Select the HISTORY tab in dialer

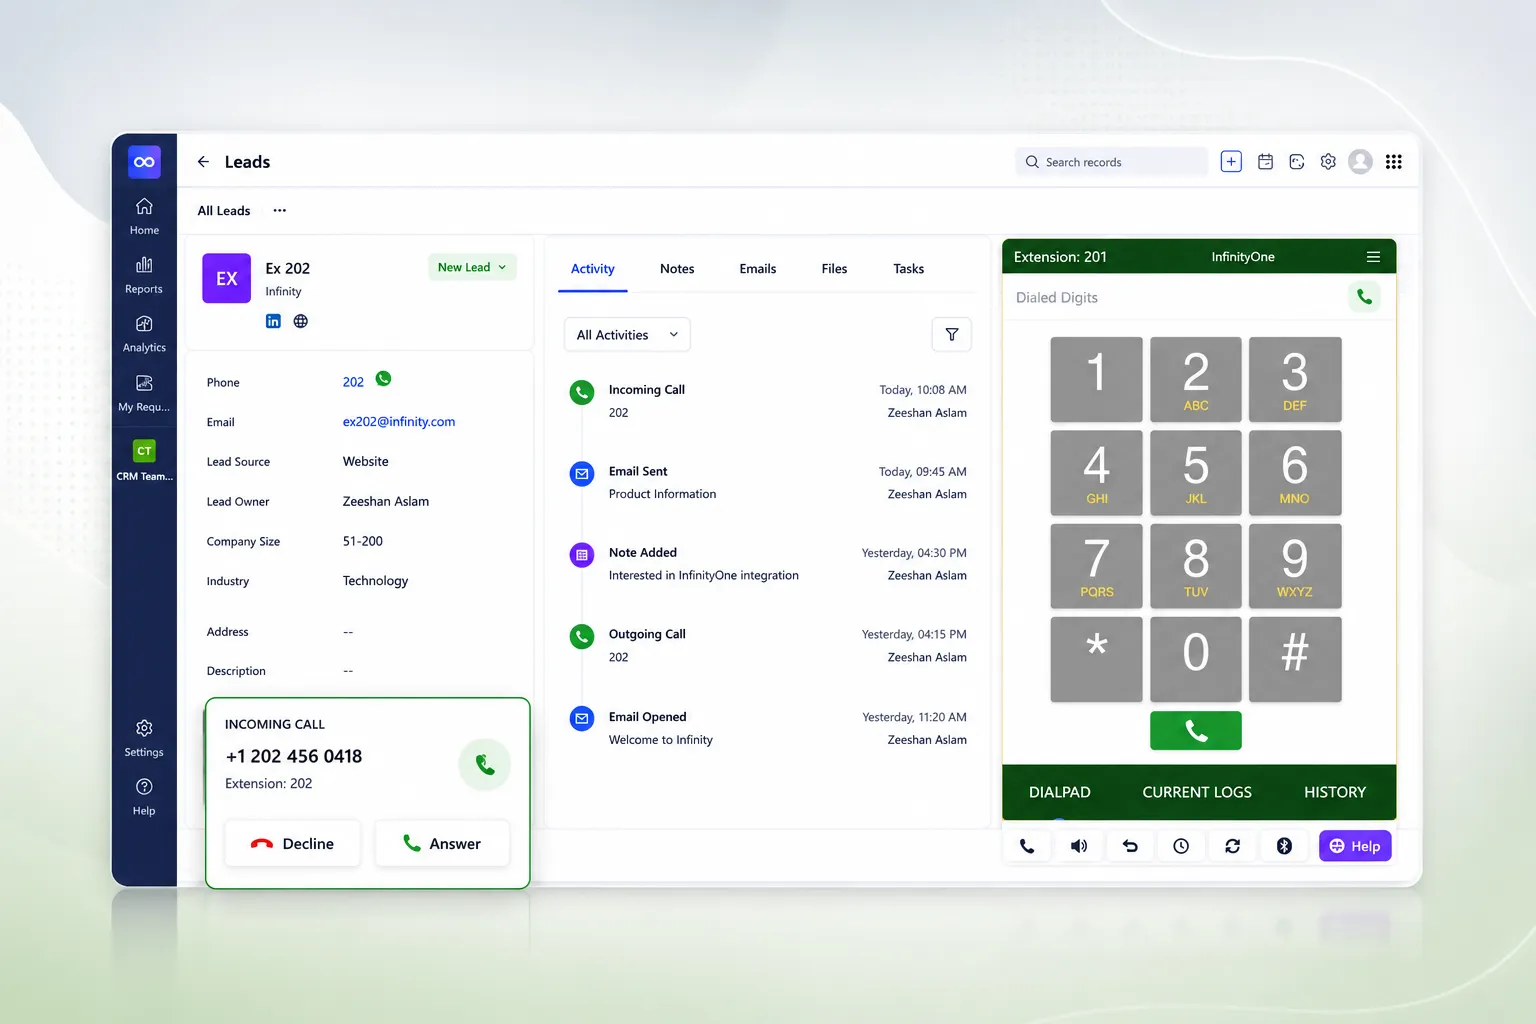[x=1335, y=792]
